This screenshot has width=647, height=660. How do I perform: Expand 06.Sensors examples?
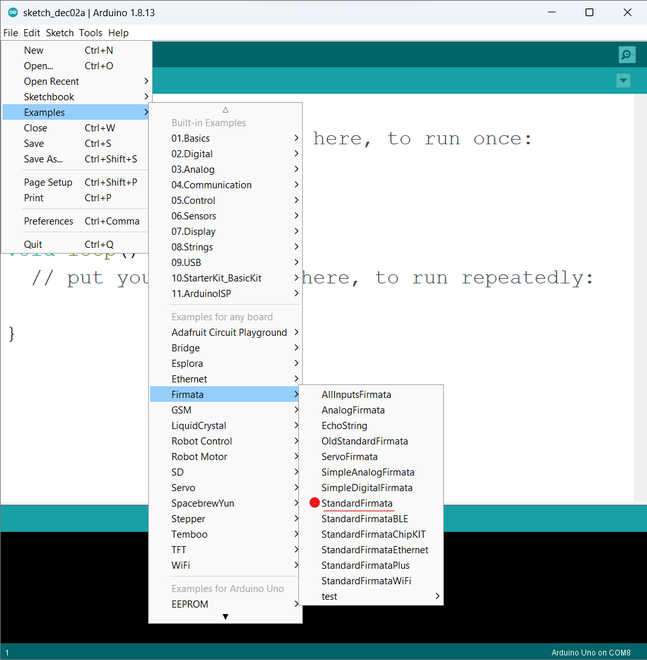click(225, 216)
